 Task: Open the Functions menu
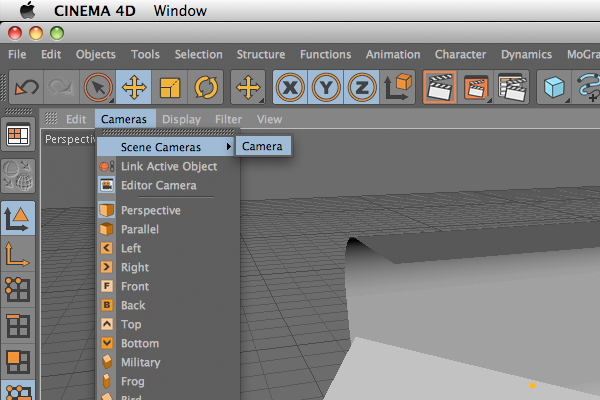[x=326, y=54]
